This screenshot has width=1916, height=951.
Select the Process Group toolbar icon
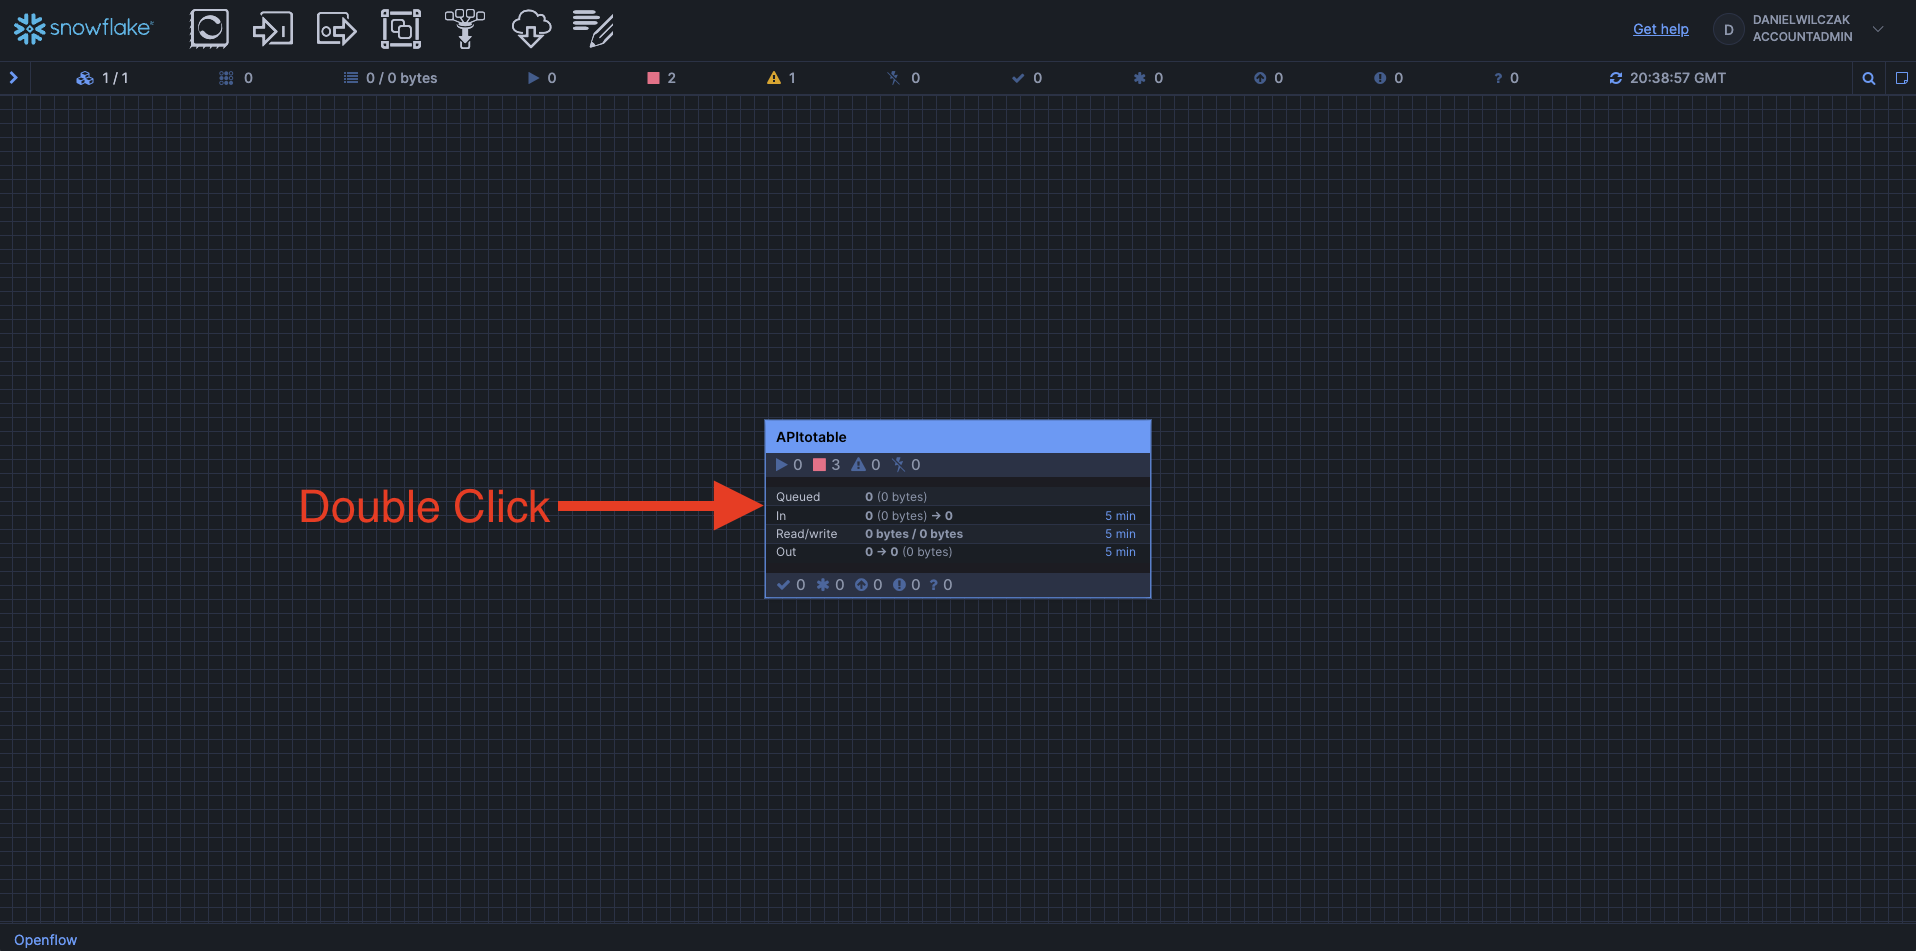400,29
